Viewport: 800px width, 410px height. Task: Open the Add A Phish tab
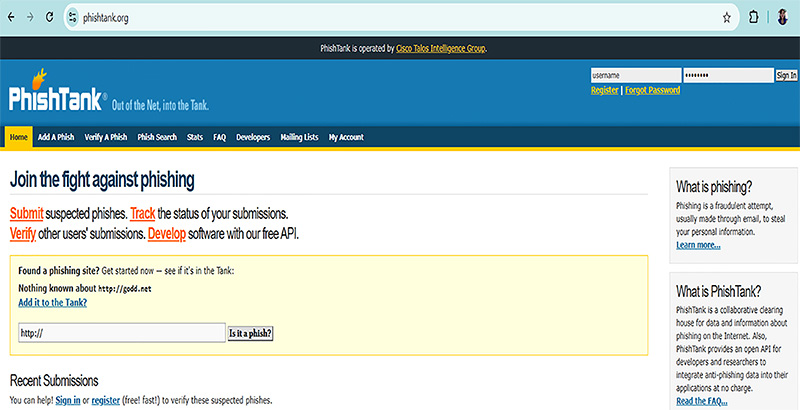coord(56,137)
